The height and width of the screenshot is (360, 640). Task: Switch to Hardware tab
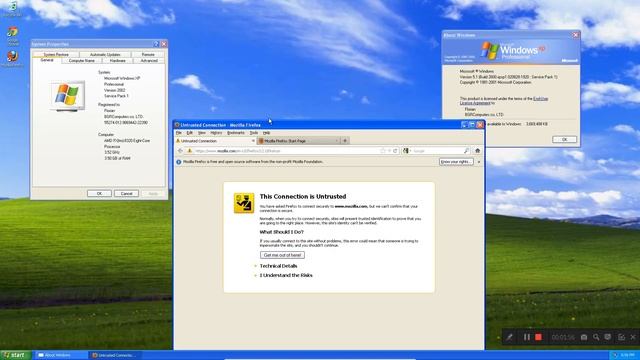point(118,60)
